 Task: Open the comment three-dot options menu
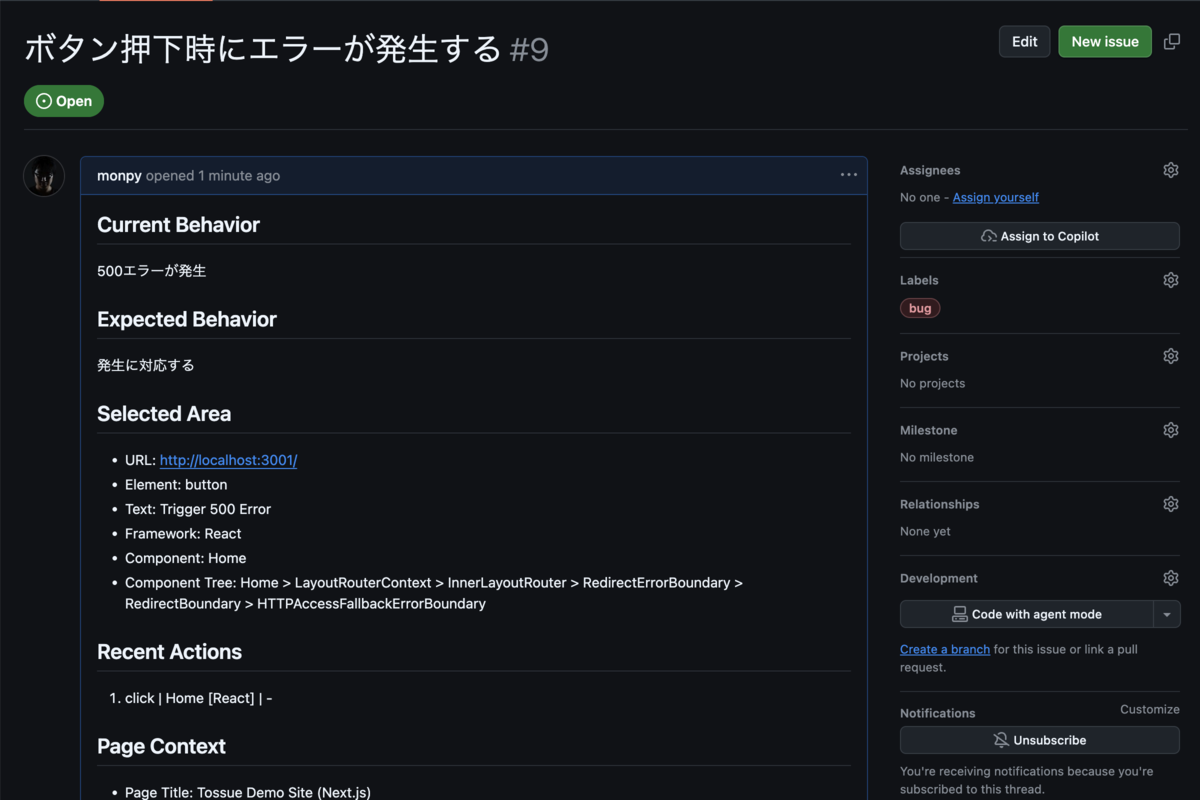(849, 175)
